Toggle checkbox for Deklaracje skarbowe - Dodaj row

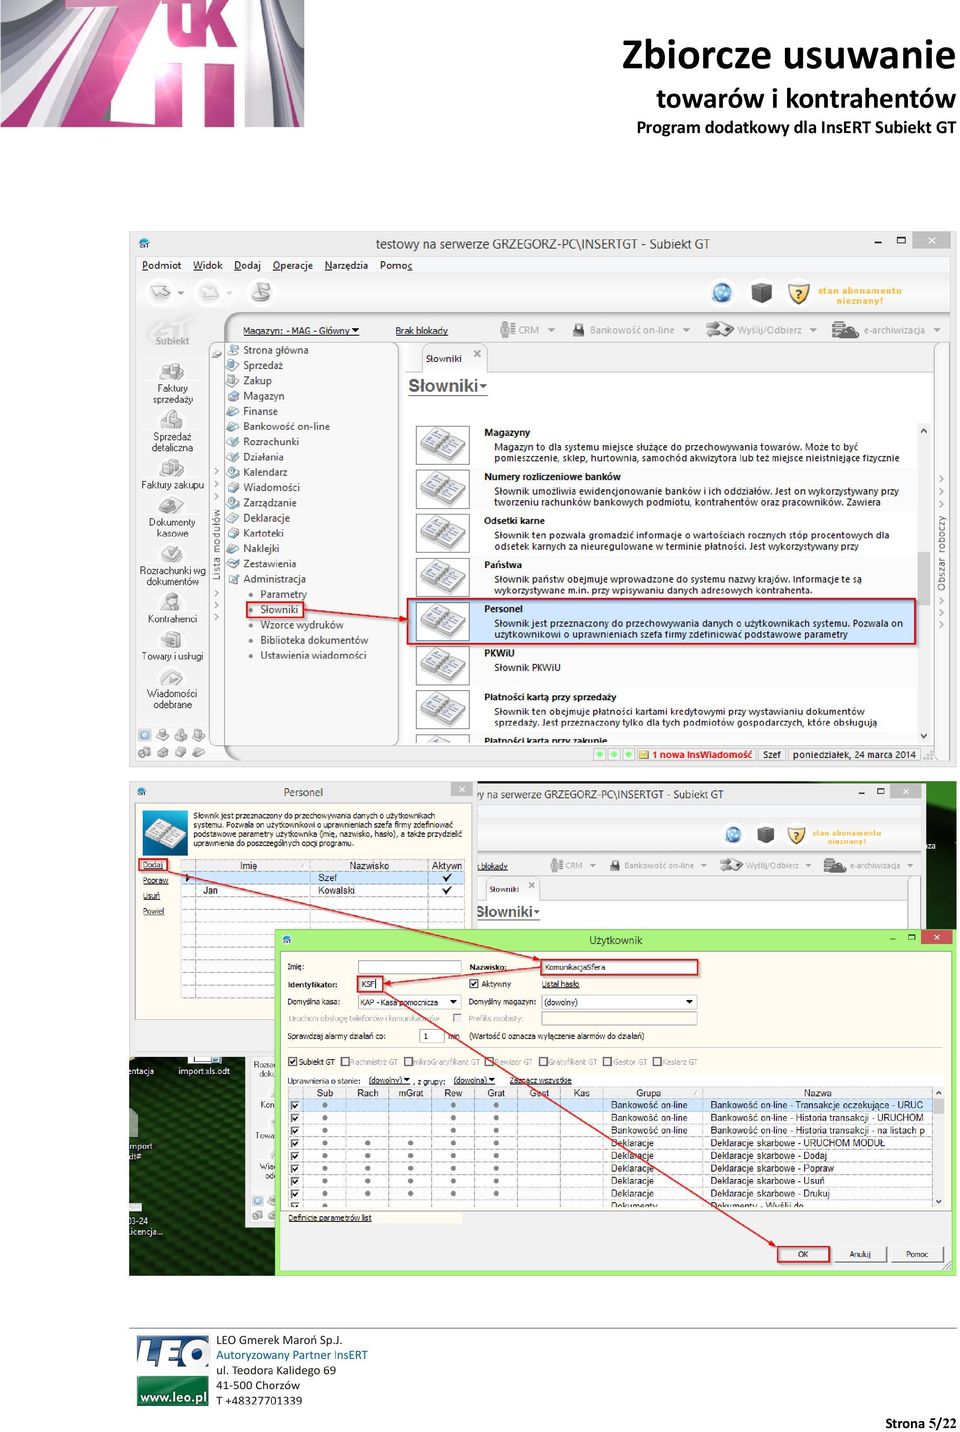click(x=294, y=1156)
